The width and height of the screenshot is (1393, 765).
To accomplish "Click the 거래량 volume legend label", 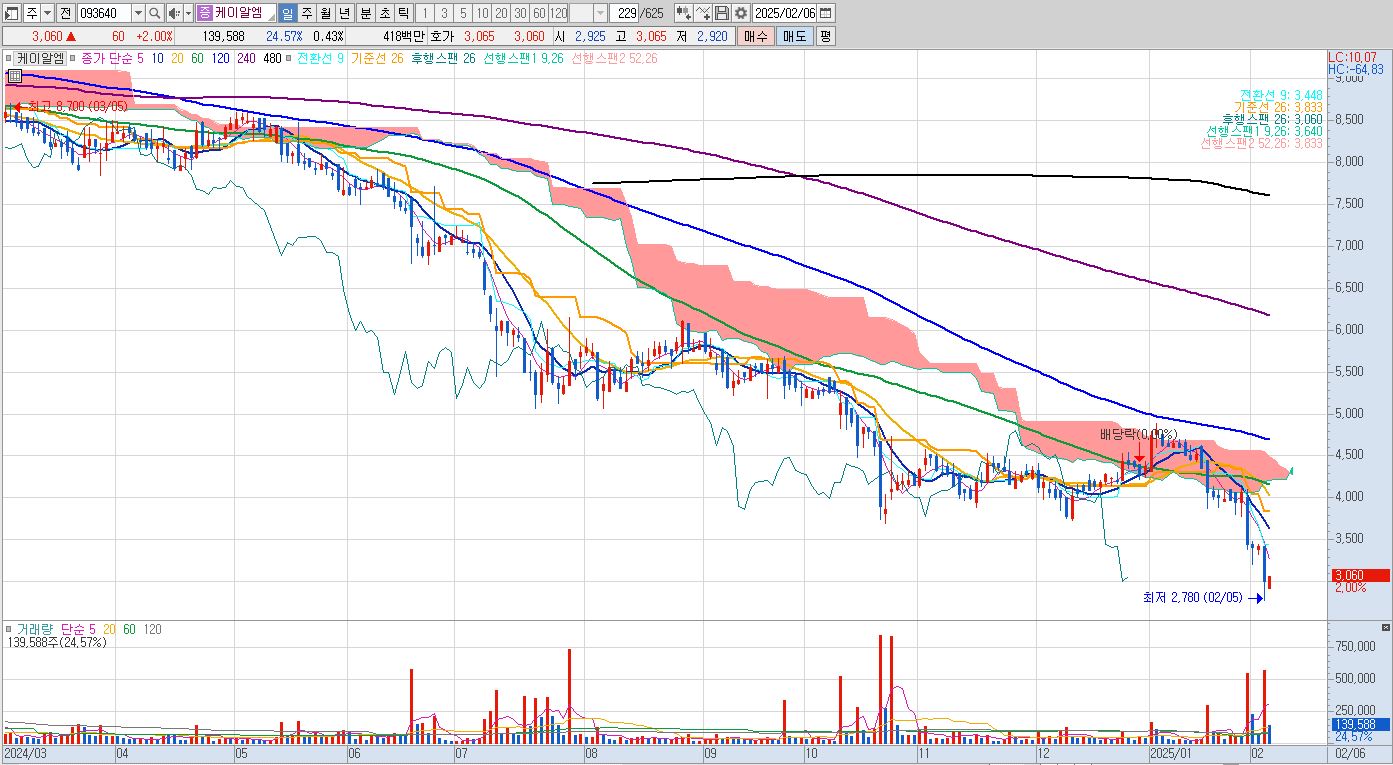I will tap(33, 629).
